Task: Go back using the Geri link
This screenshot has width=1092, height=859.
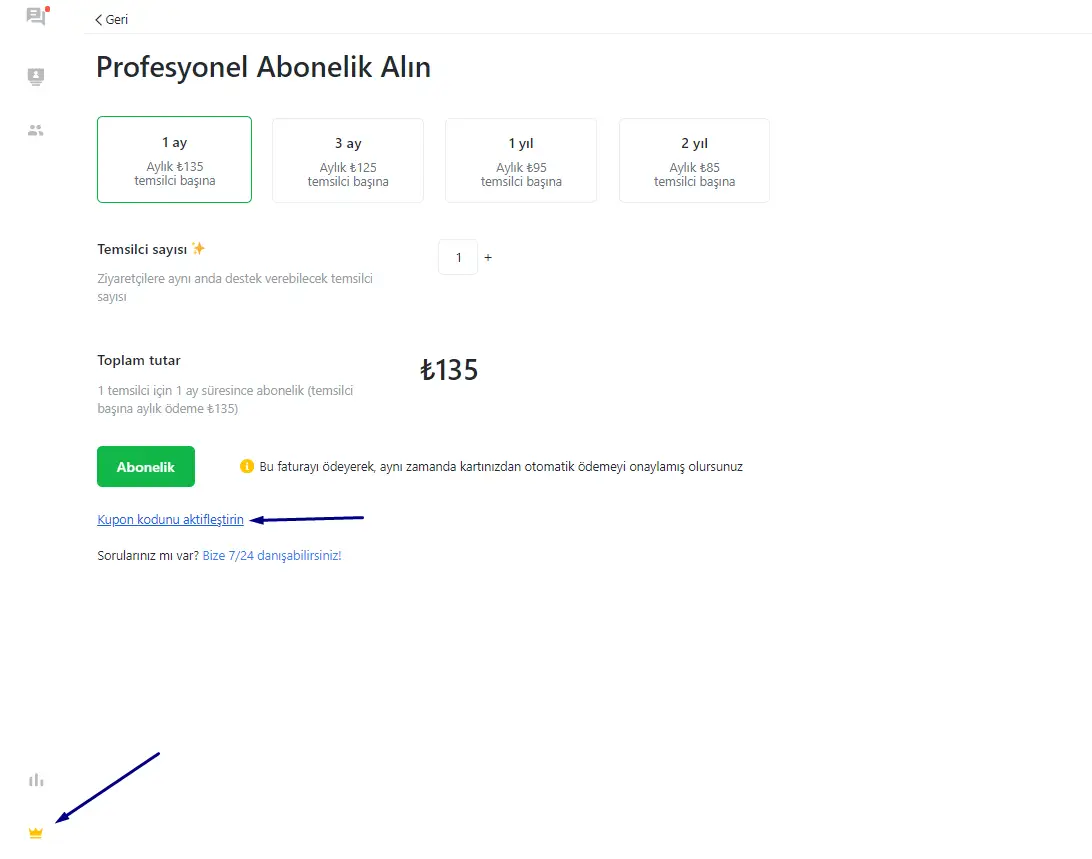Action: (x=111, y=20)
